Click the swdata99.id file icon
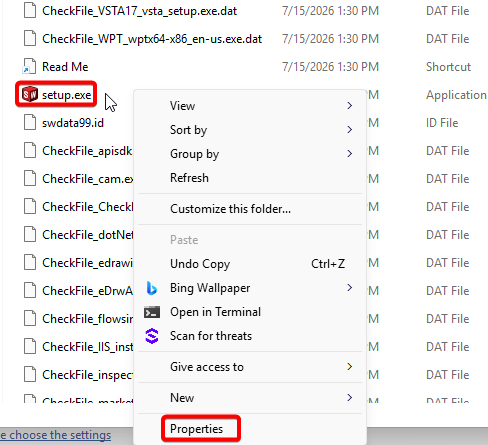 [30, 122]
